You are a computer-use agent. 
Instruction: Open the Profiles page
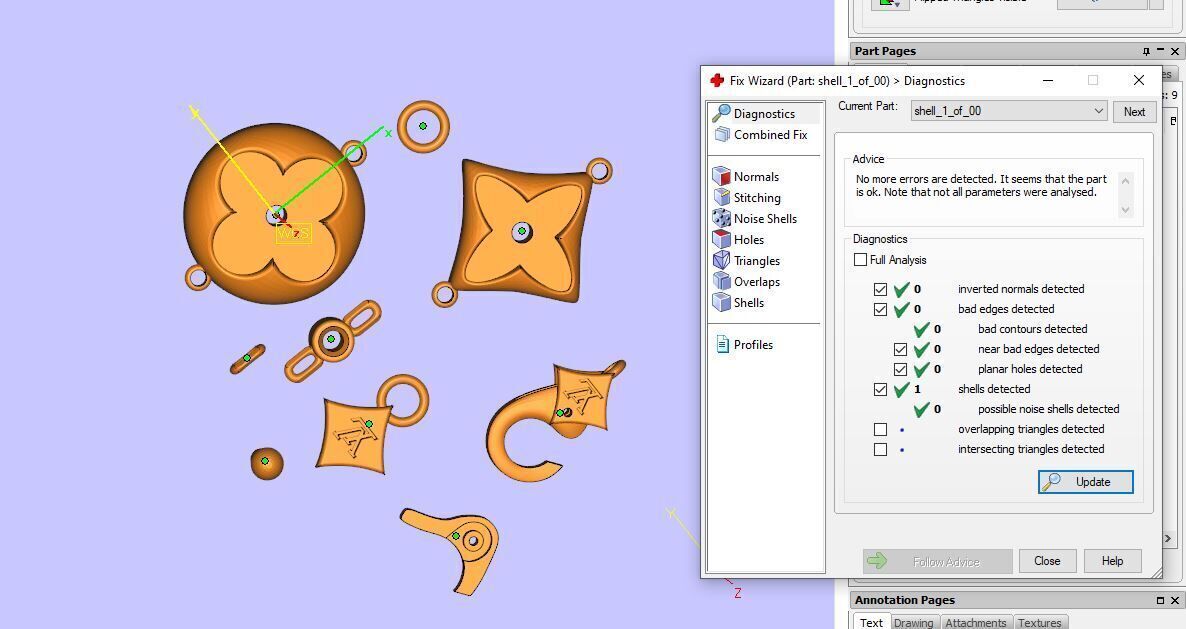[x=744, y=345]
